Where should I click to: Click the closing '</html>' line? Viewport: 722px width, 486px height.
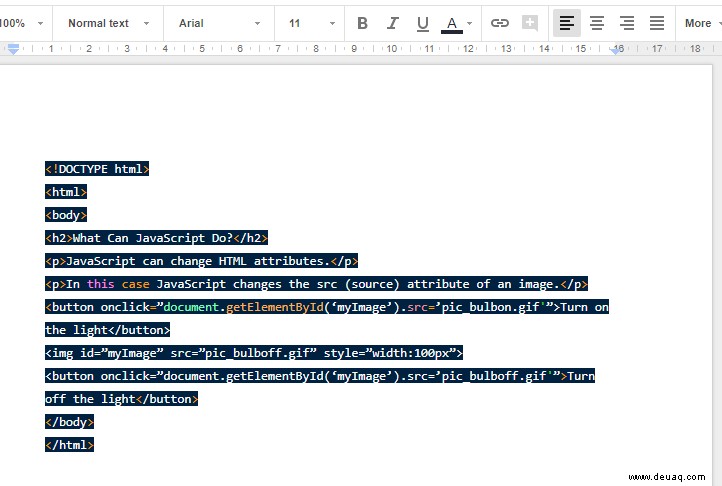[70, 445]
